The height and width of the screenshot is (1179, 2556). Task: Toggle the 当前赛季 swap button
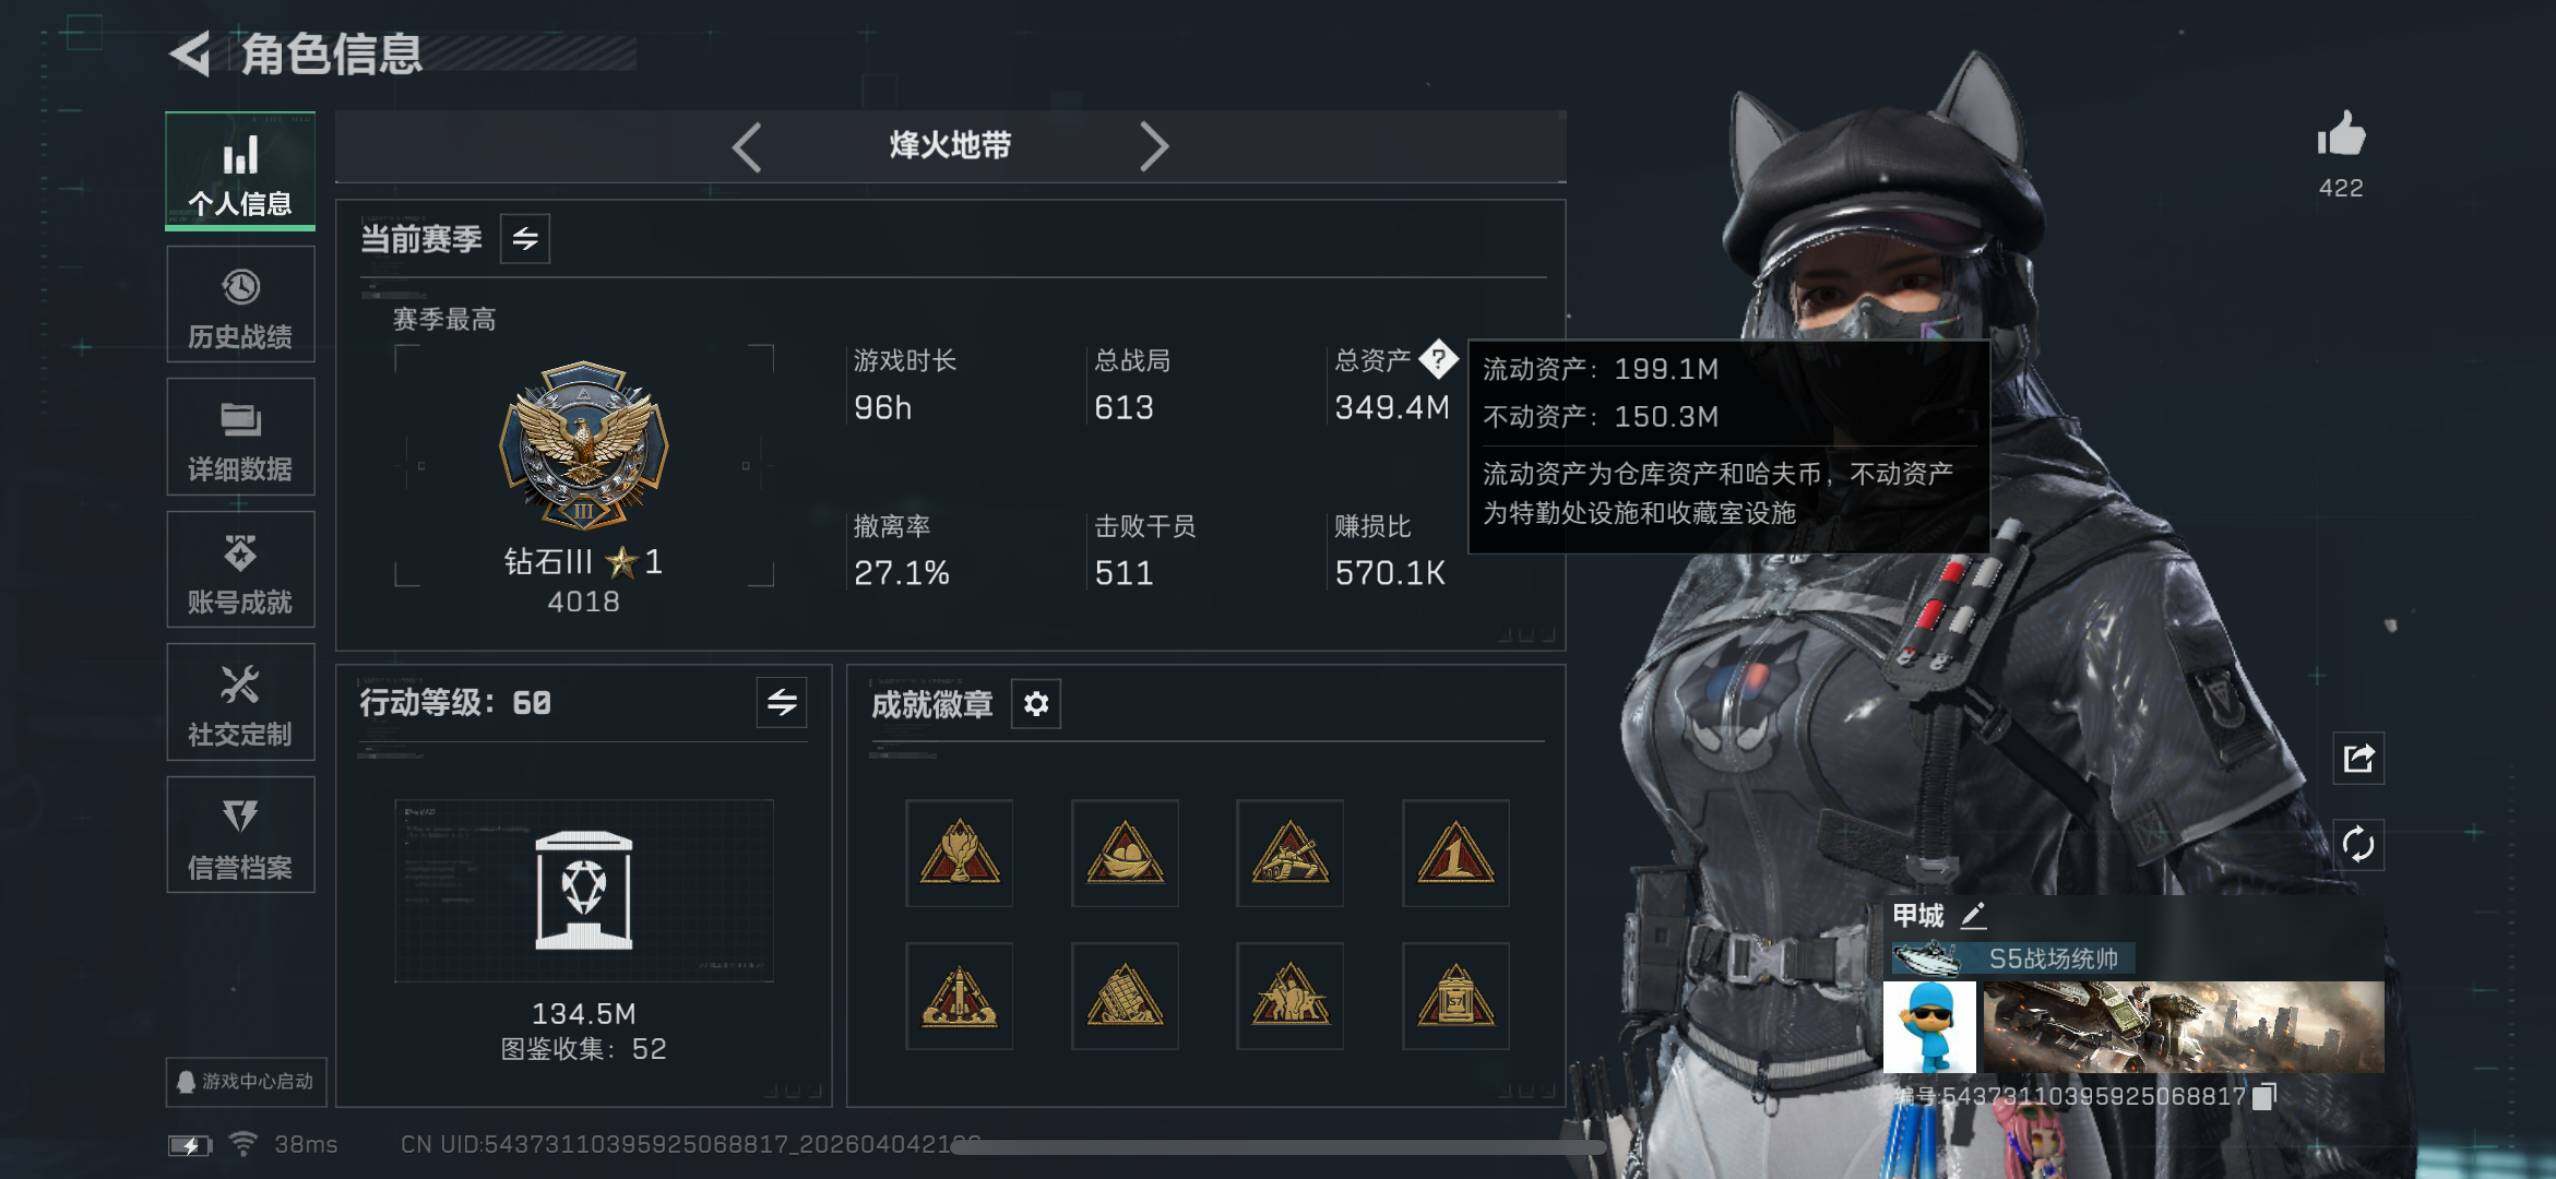tap(525, 239)
